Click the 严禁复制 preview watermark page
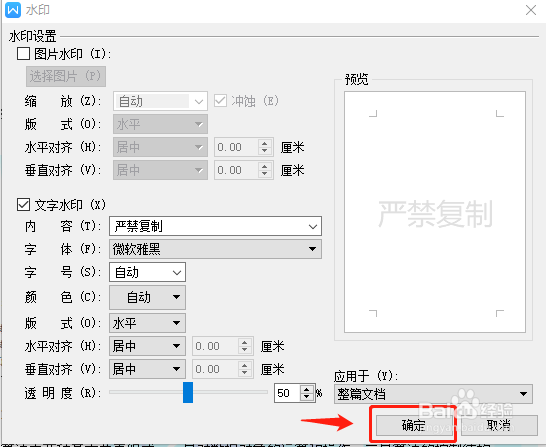The height and width of the screenshot is (447, 546). click(435, 212)
